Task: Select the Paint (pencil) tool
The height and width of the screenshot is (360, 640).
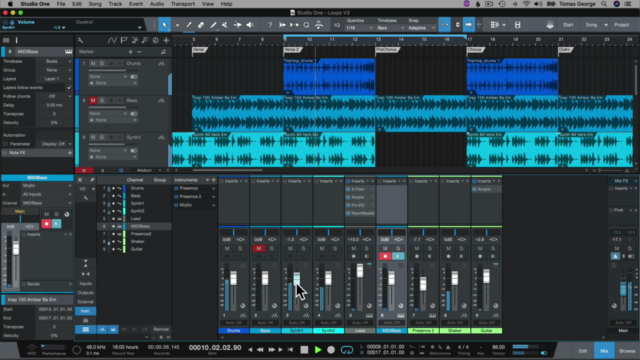Action: (x=213, y=25)
